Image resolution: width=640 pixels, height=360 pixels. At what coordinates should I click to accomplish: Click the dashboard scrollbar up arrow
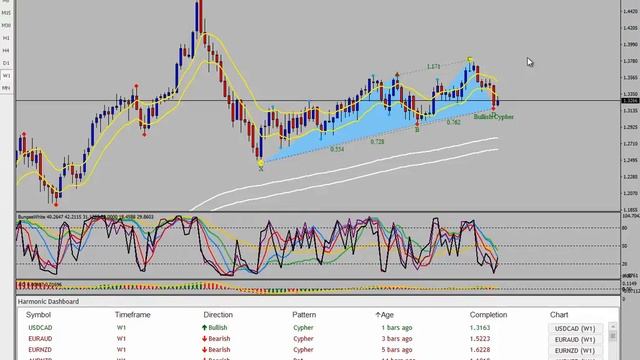[612, 327]
